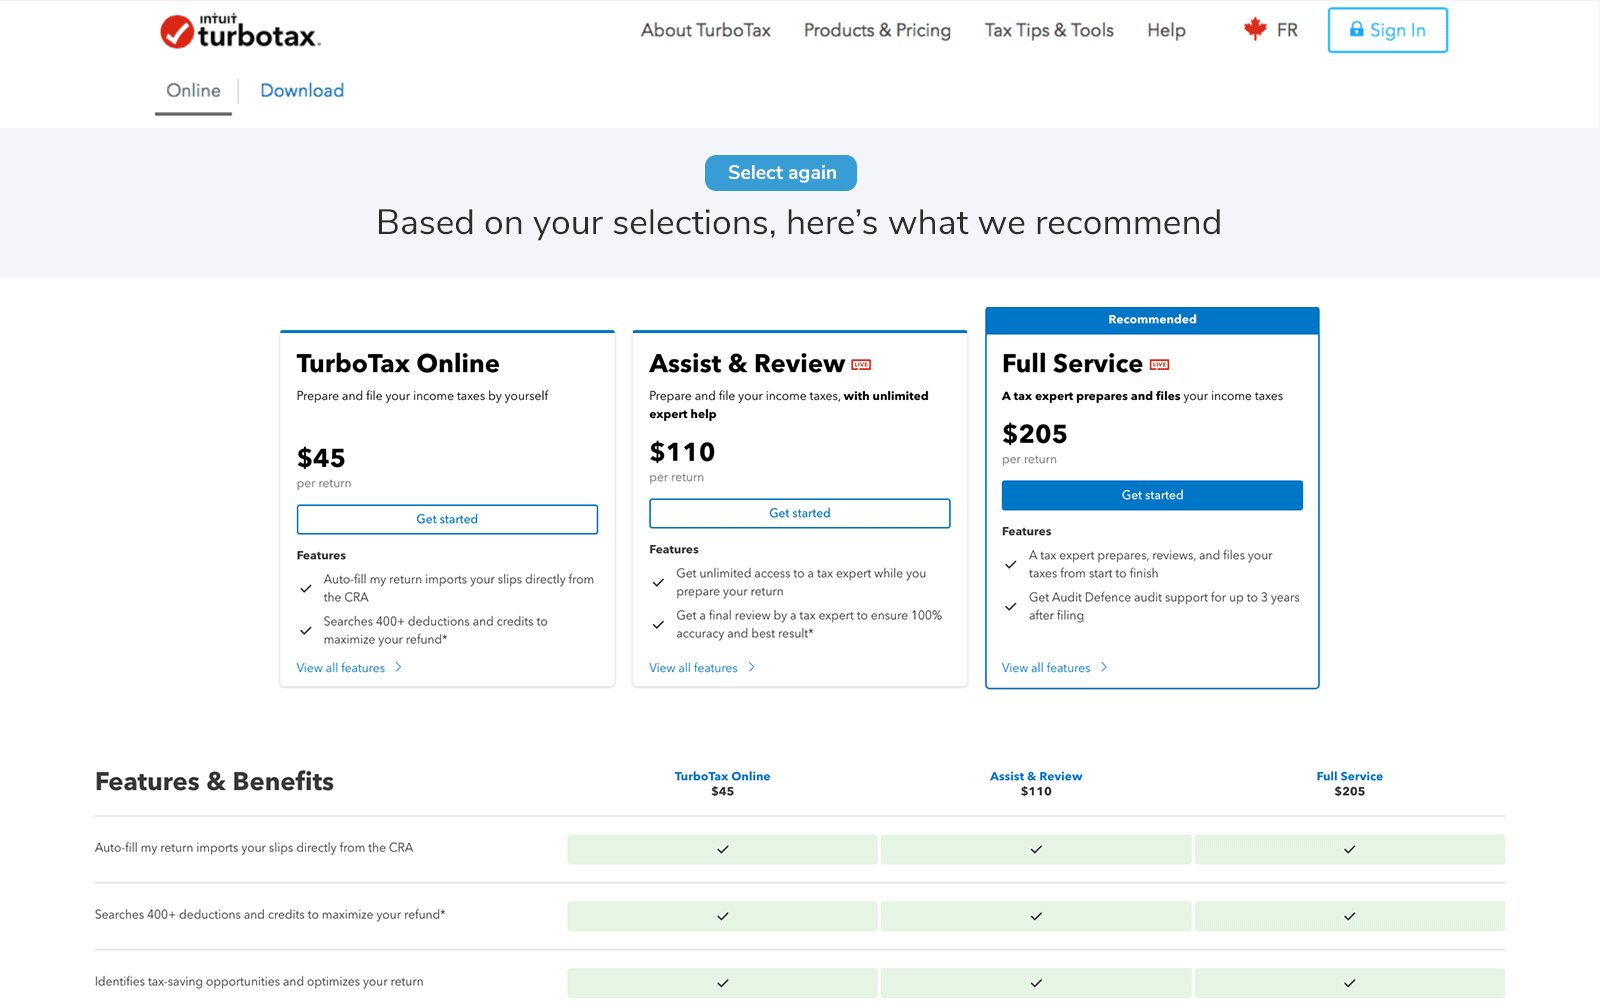The image size is (1600, 1008).
Task: Click checkmark beside Searches 400+ deductions in TurboTax Online card
Action: pos(306,630)
